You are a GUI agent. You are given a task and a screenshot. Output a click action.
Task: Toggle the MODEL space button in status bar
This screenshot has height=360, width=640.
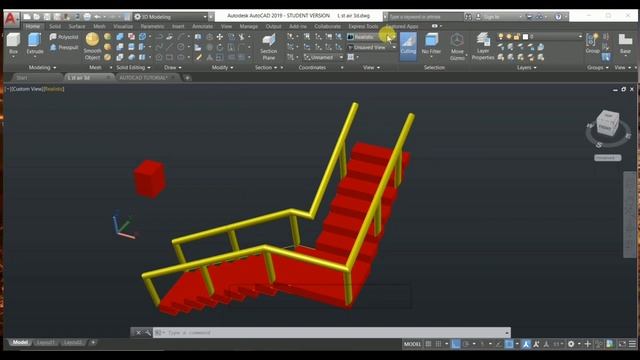tap(412, 344)
